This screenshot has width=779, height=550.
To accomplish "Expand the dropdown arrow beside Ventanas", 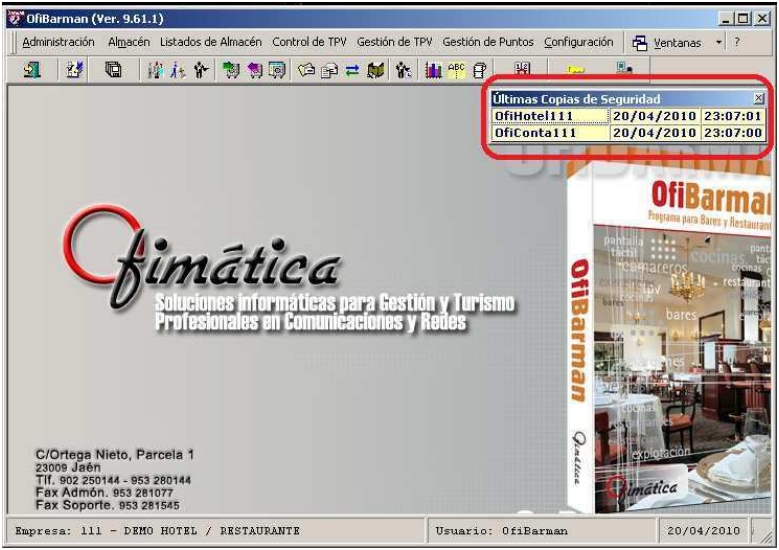I will [718, 43].
